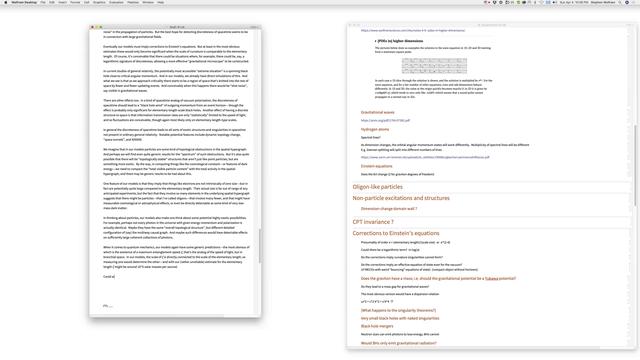
Task: Open the wolframscience.com link at top of notebook
Action: [413, 30]
